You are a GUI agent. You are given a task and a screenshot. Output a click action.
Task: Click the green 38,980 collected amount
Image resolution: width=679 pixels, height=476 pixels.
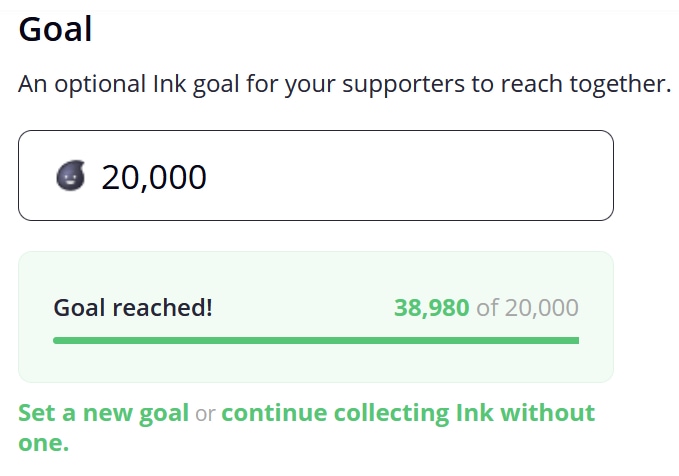431,308
